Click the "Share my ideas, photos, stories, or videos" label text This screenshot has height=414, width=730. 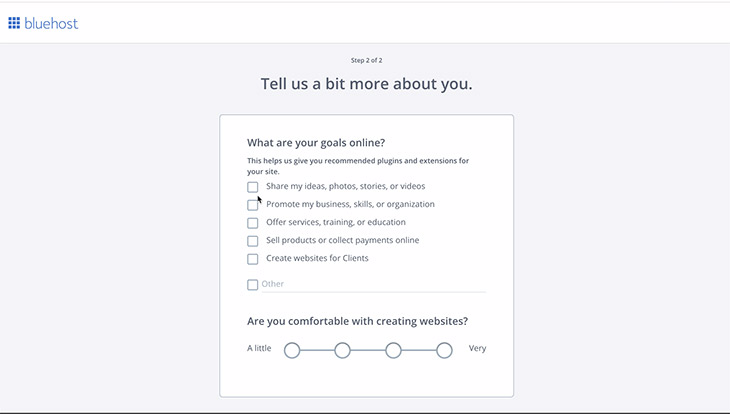click(345, 186)
